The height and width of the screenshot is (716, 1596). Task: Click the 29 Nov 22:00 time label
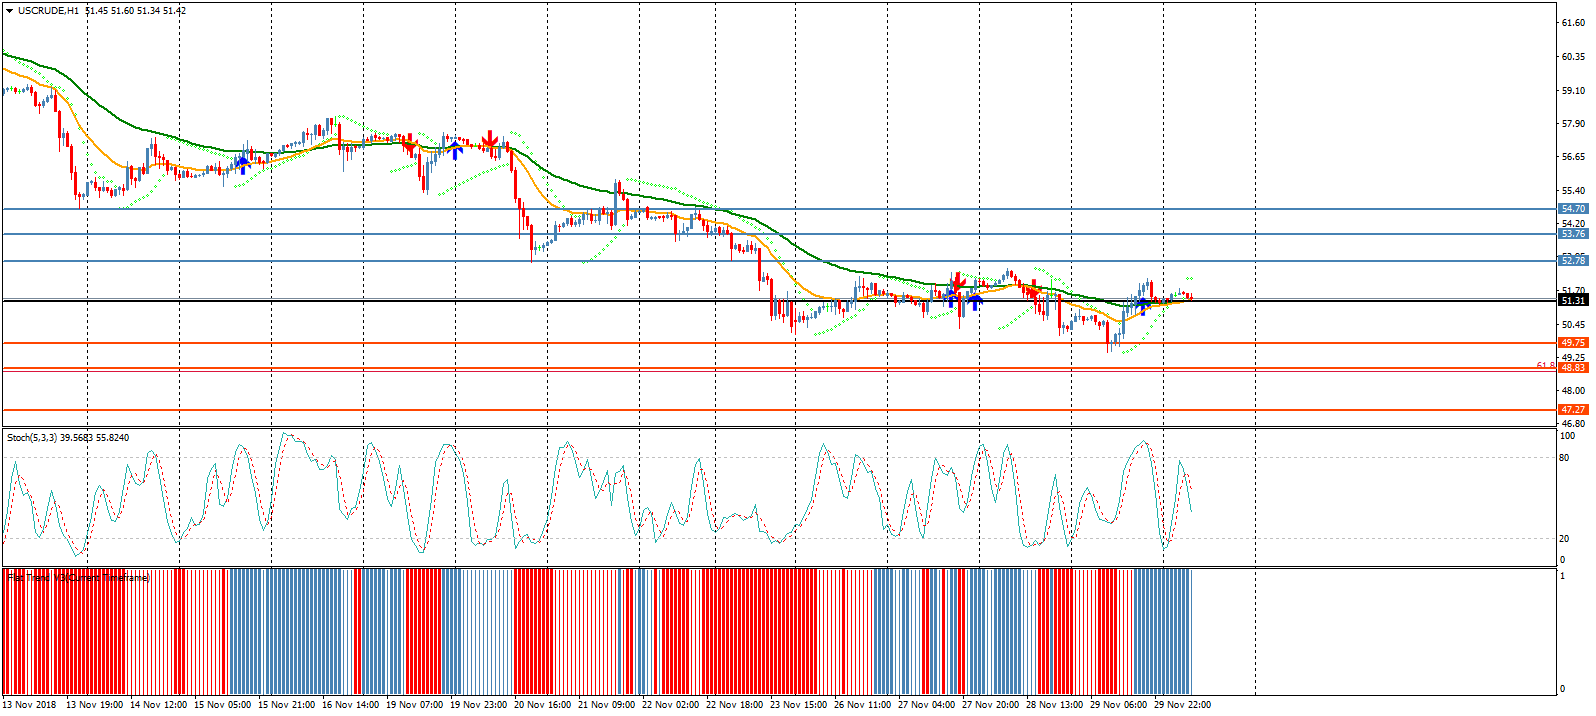coord(1183,705)
